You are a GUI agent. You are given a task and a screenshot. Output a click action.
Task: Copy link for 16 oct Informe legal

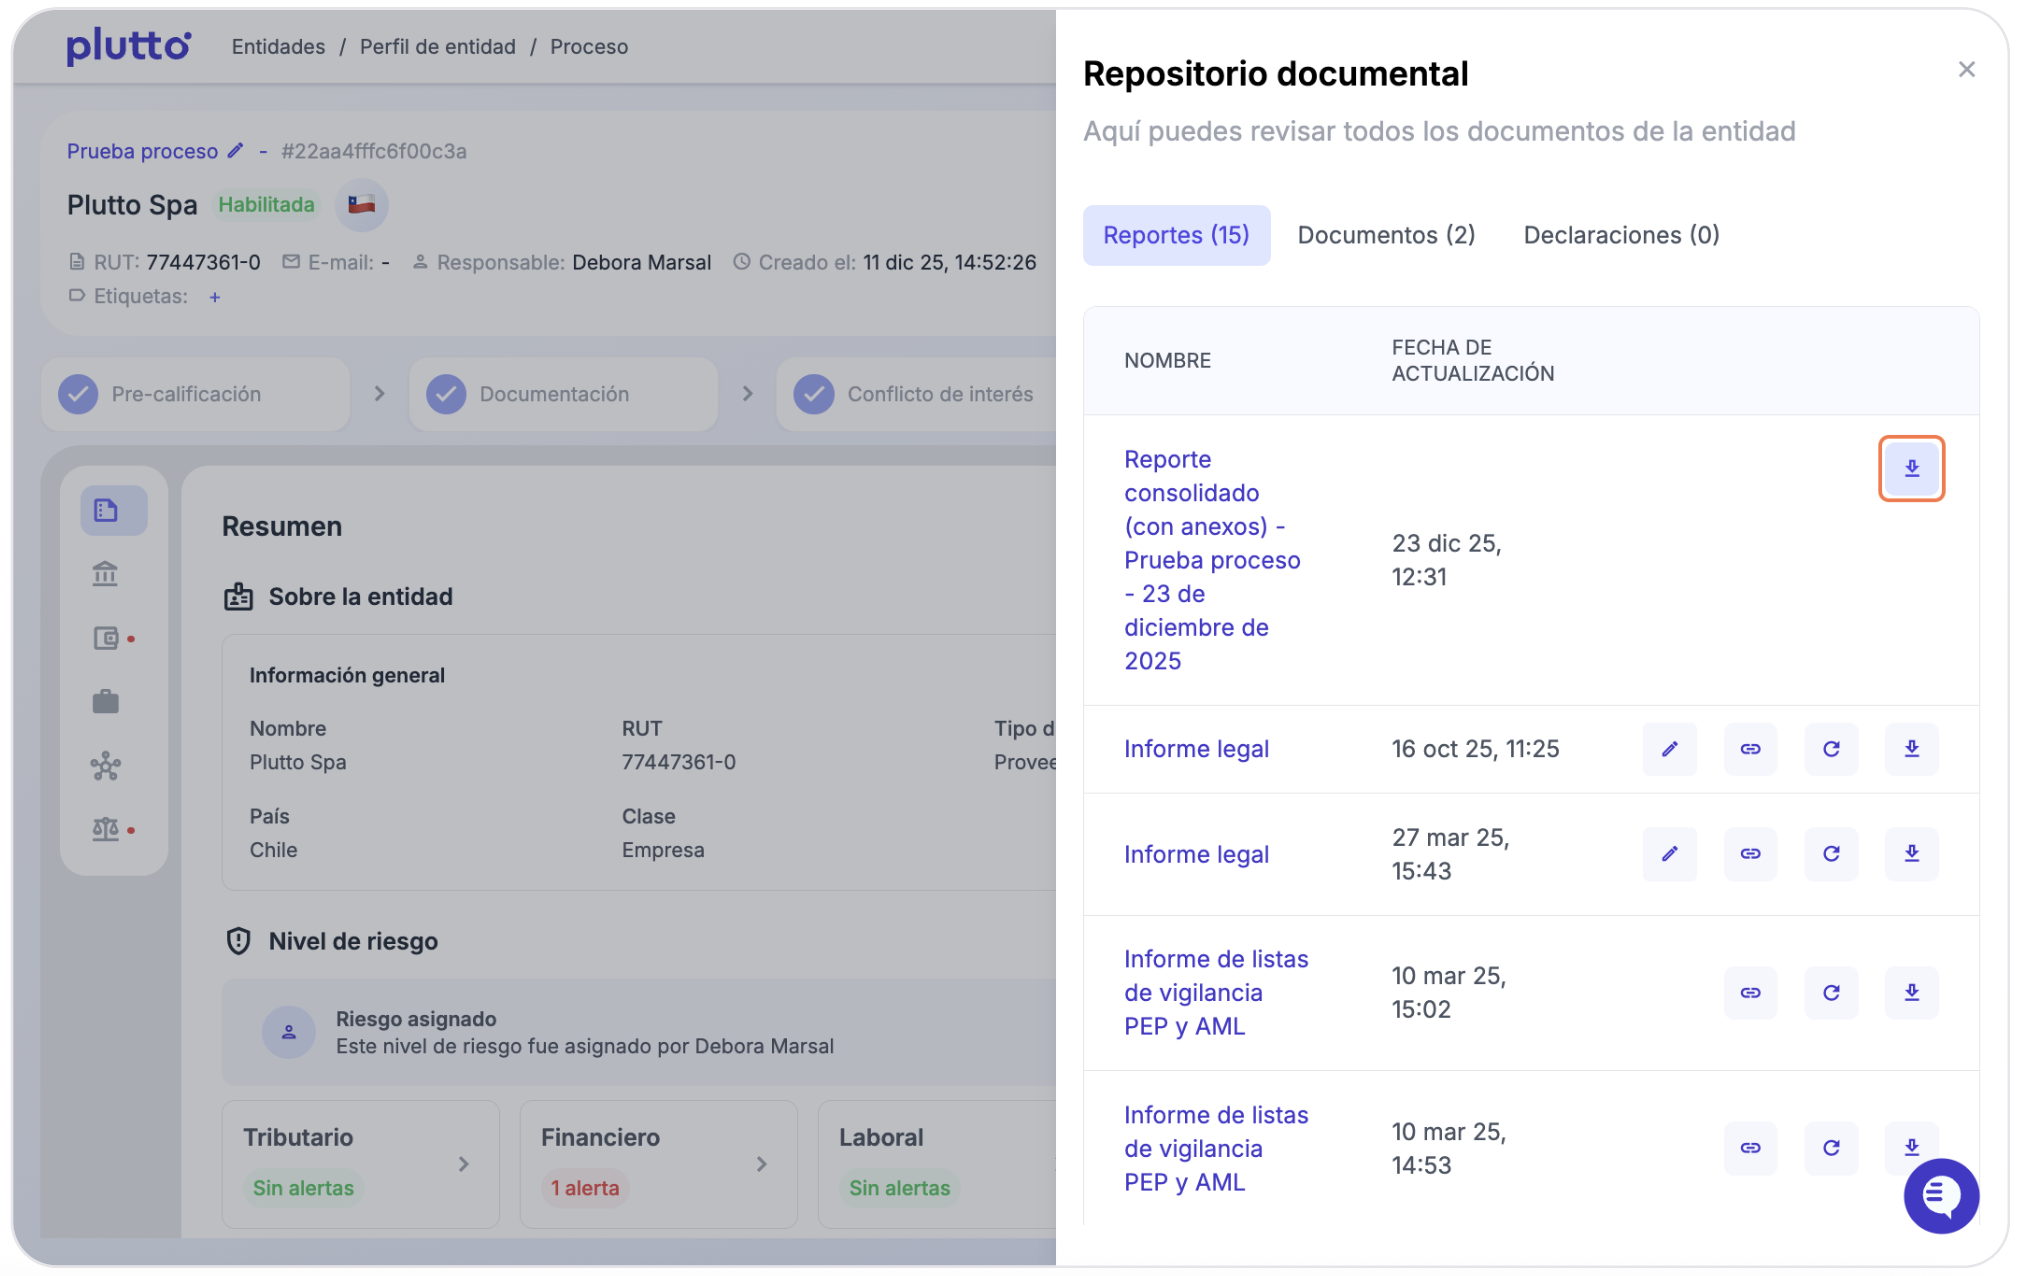(x=1749, y=749)
